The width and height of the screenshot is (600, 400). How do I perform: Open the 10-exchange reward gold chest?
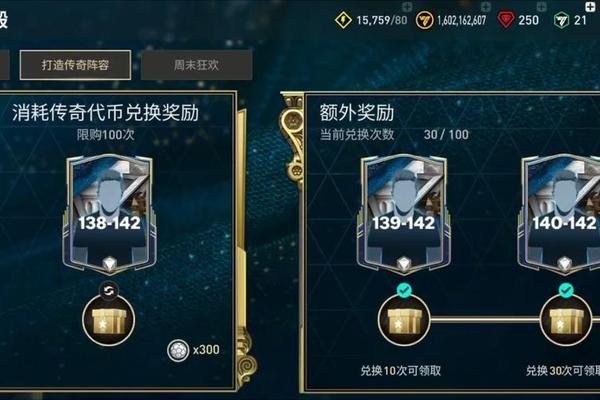click(x=404, y=320)
